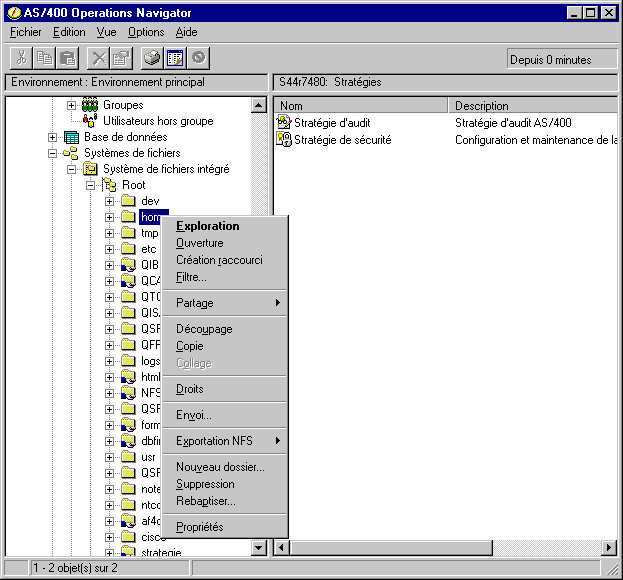Click the Stratégie d'audit icon
Image resolution: width=623 pixels, height=580 pixels.
coord(284,122)
